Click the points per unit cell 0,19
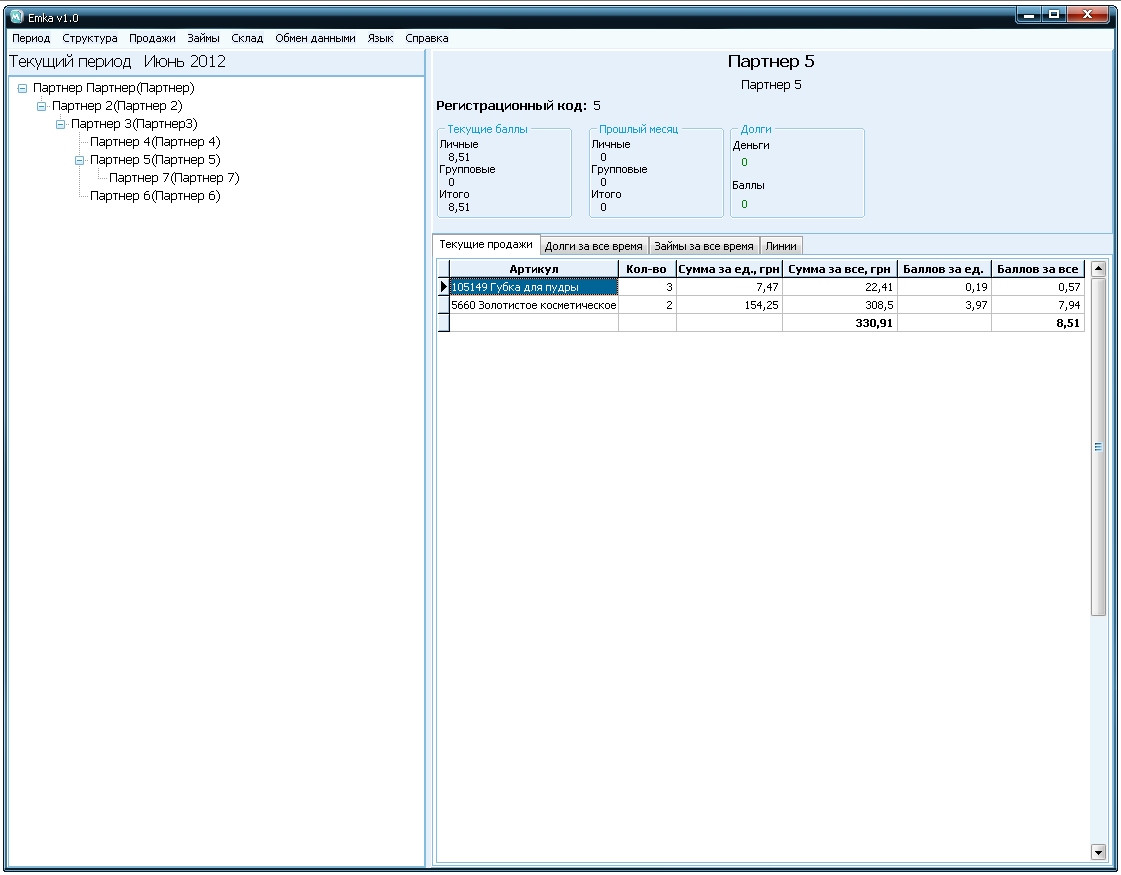The height and width of the screenshot is (875, 1121). (944, 287)
